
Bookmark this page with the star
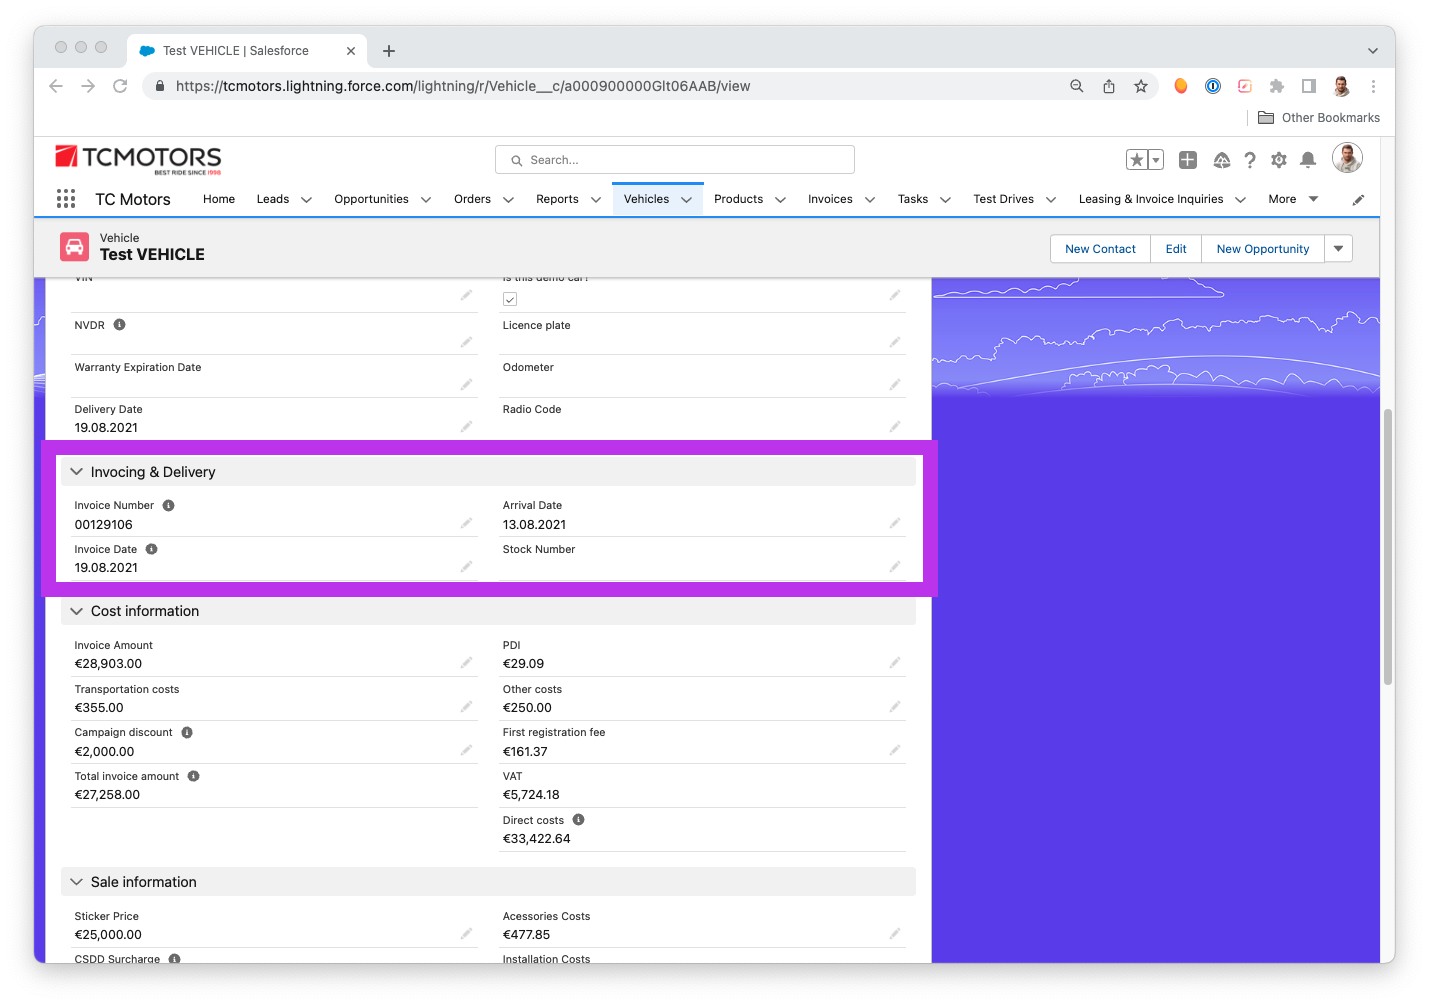[x=1141, y=86]
